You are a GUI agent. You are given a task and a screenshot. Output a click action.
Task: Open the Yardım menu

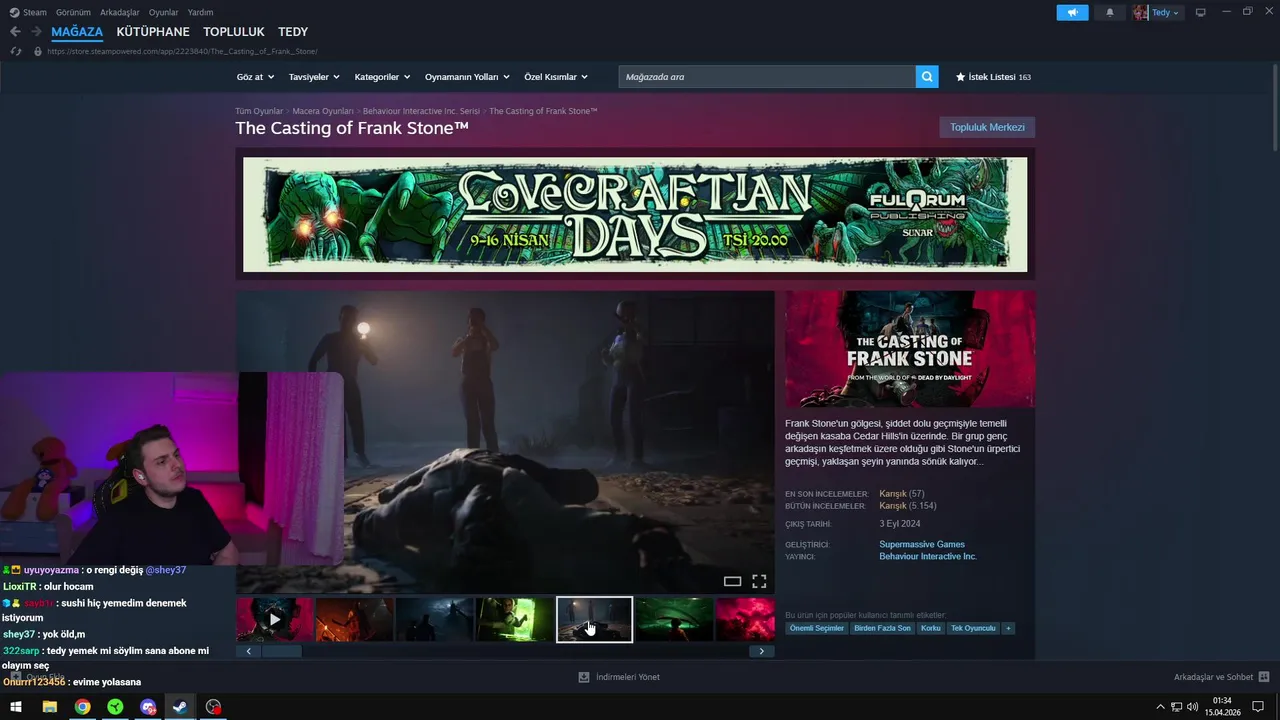(x=200, y=12)
